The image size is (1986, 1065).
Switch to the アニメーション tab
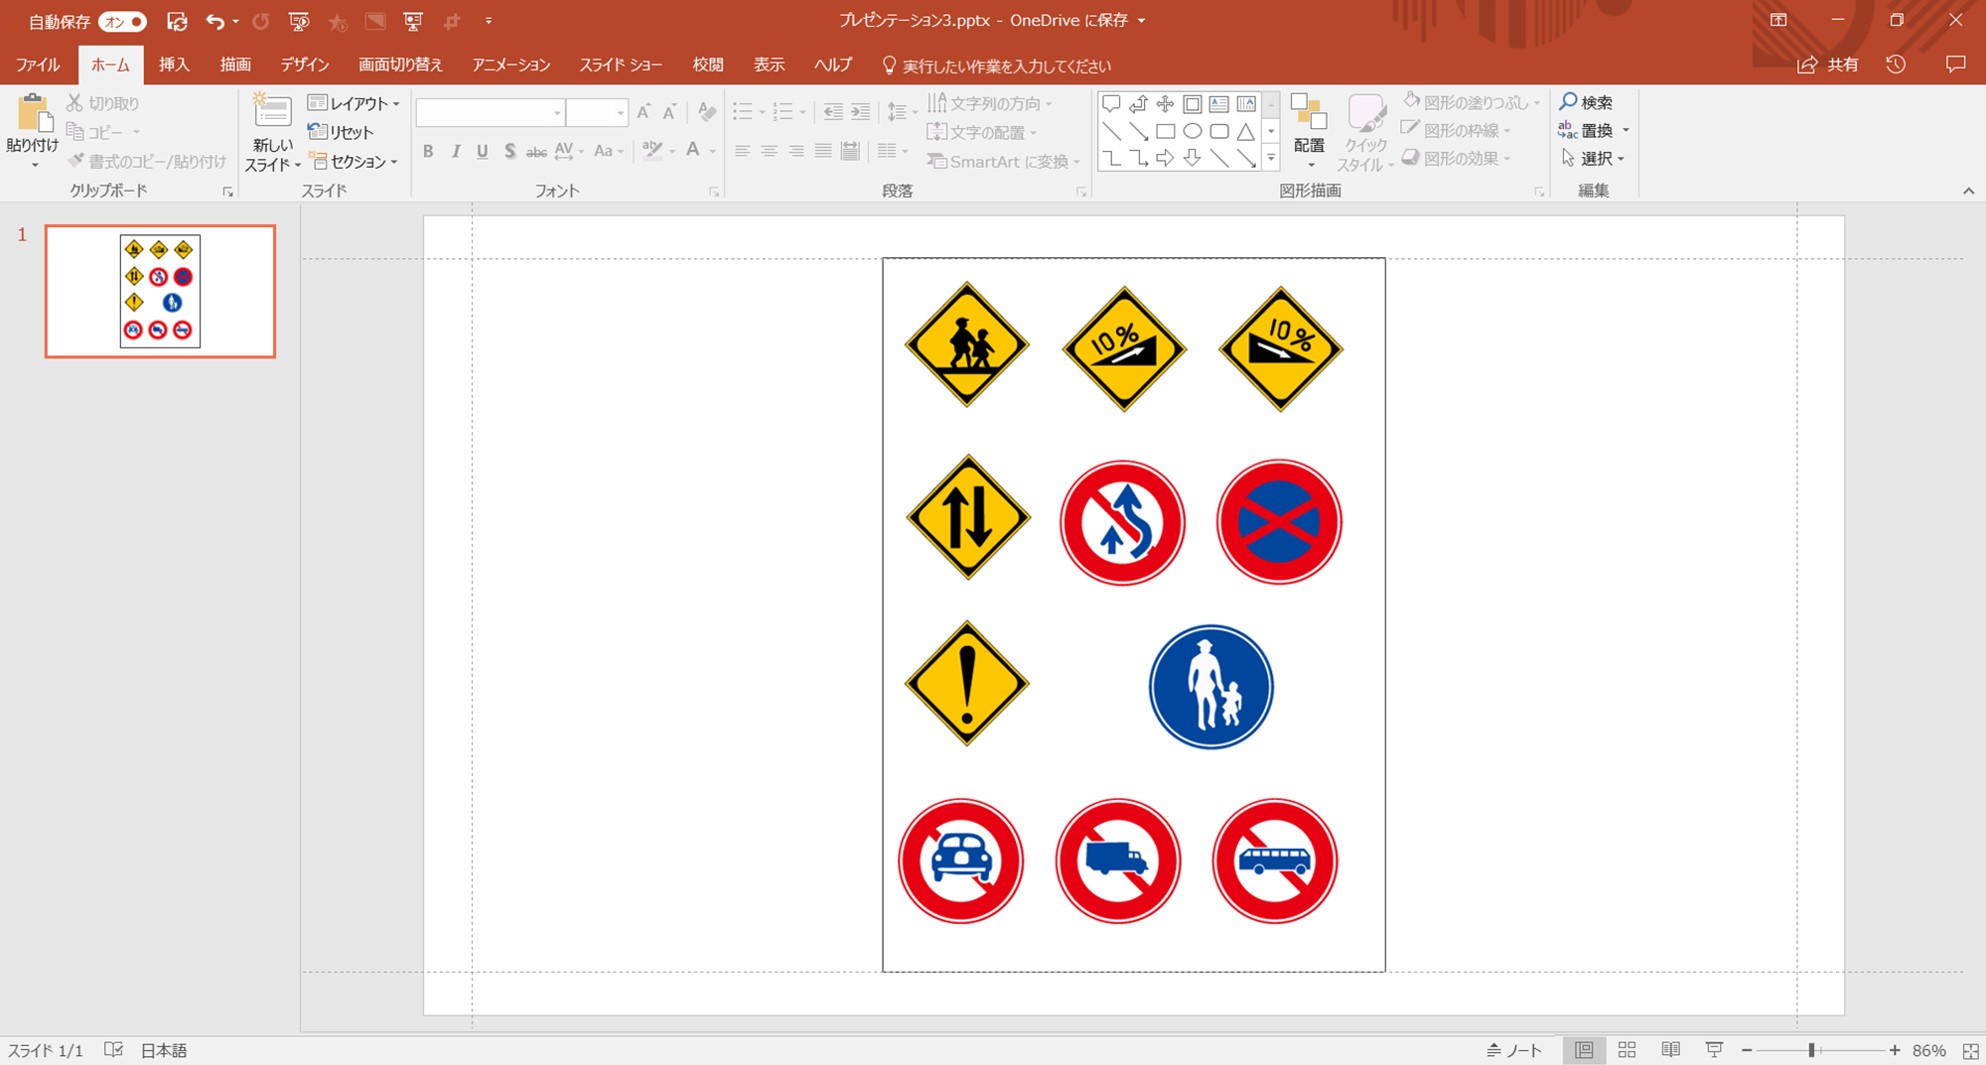pyautogui.click(x=511, y=65)
